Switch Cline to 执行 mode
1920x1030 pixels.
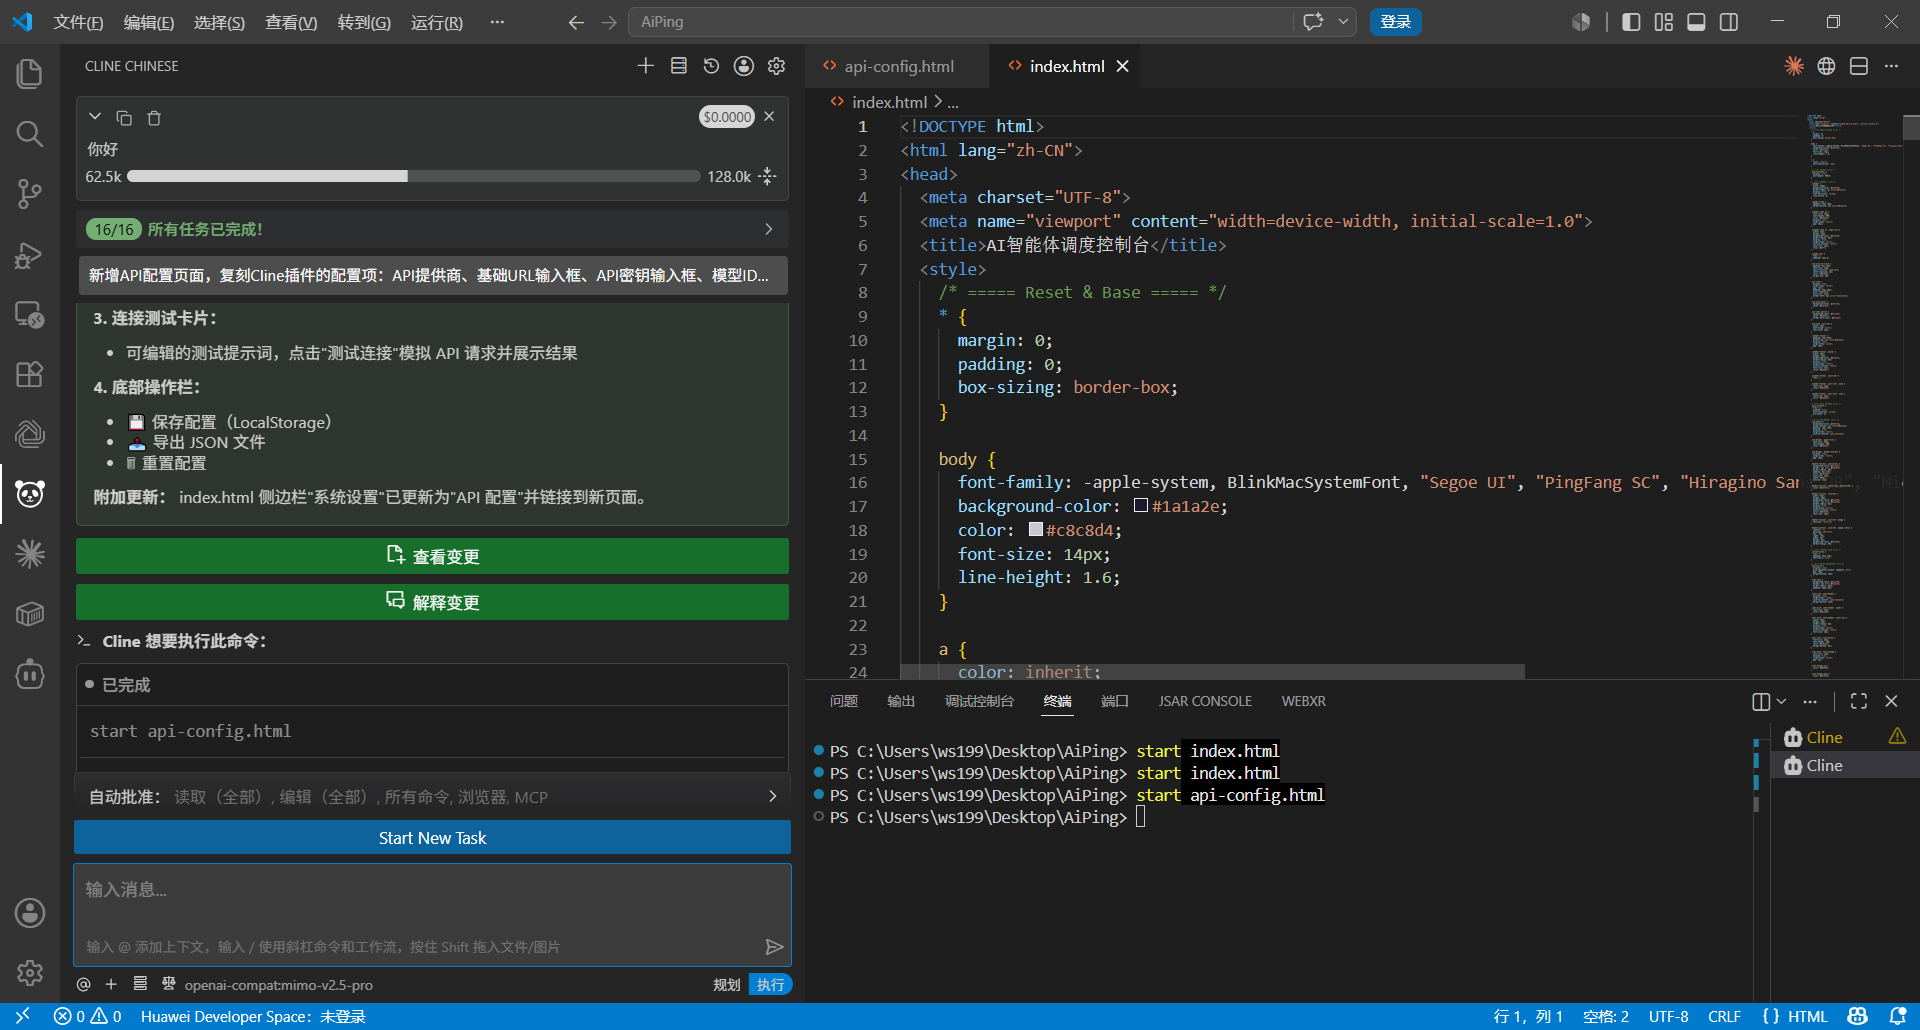pos(770,985)
